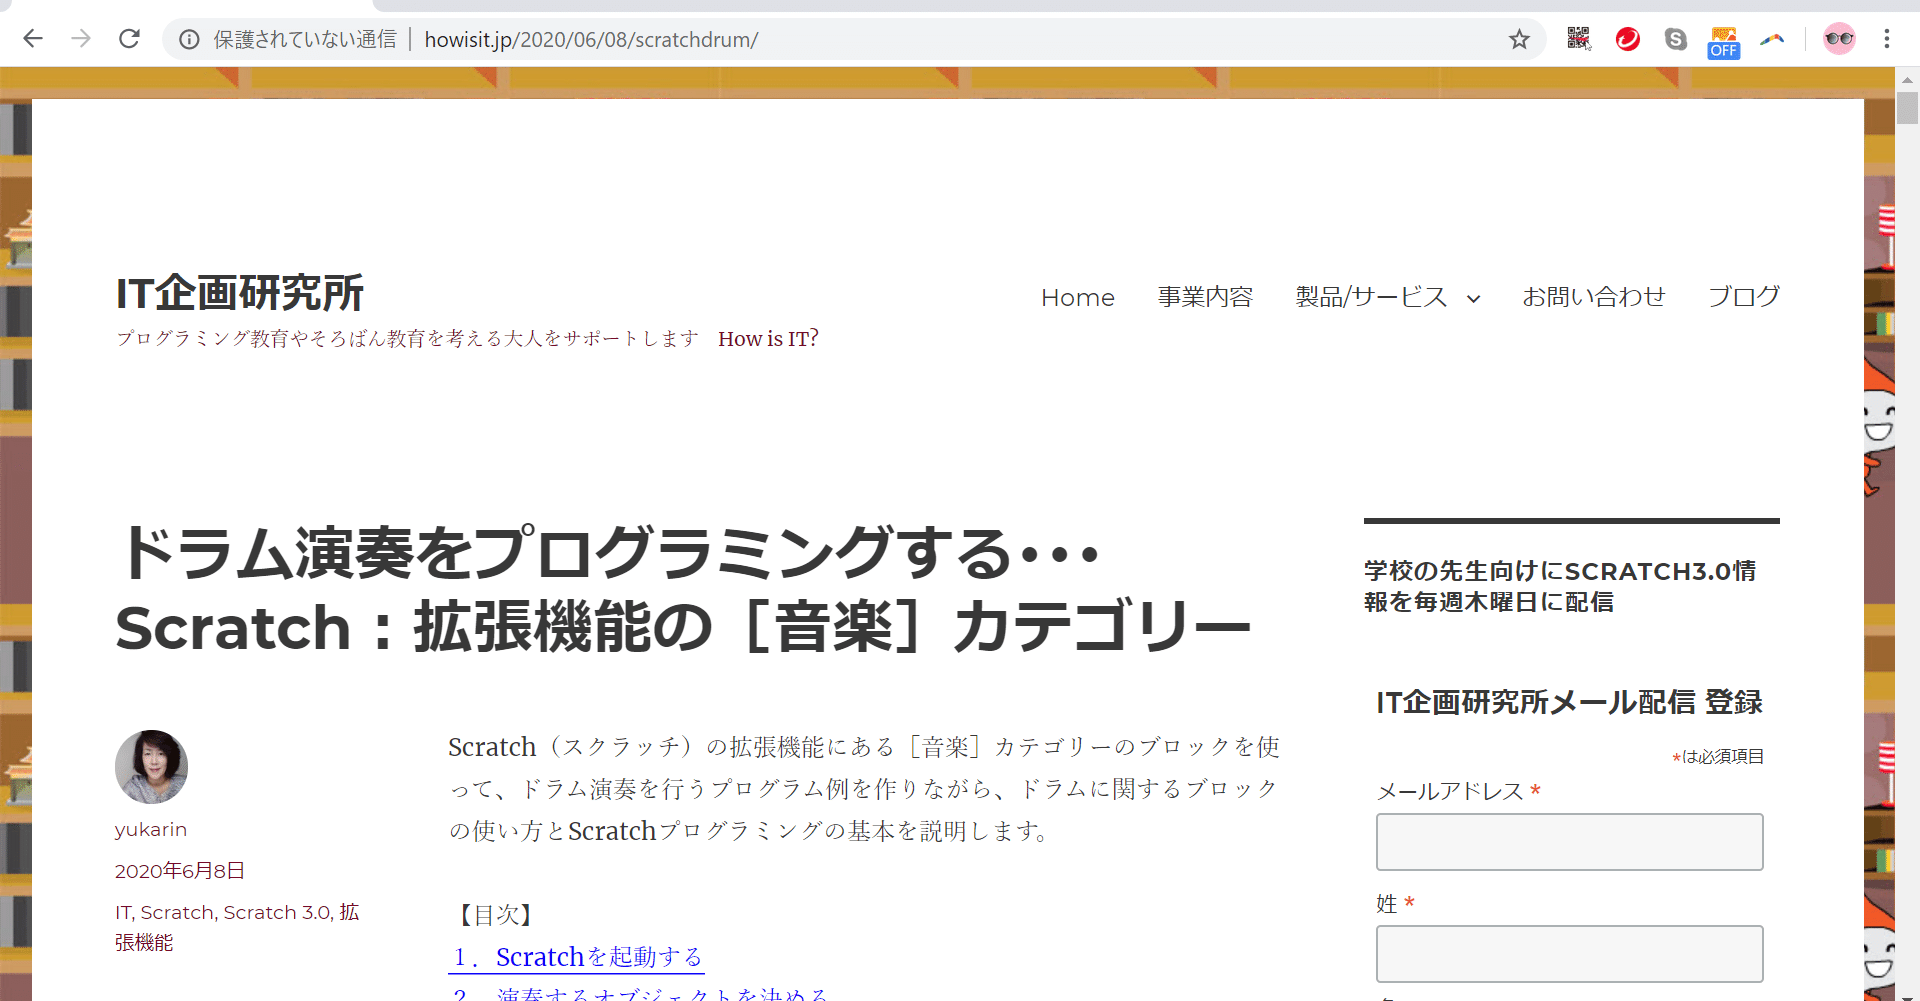
Task: Open the Scratch 3.0 category link
Action: (x=277, y=912)
